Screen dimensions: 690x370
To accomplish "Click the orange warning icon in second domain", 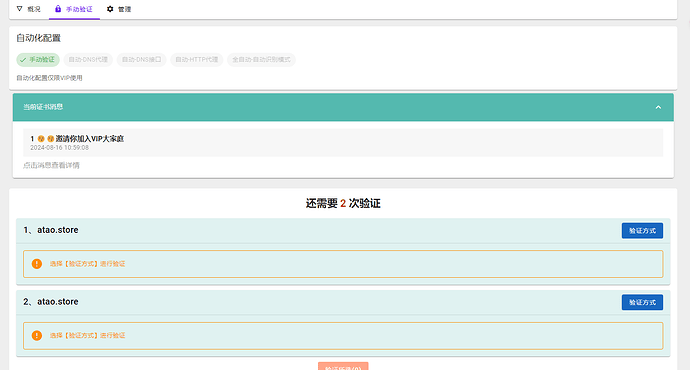I will click(37, 335).
